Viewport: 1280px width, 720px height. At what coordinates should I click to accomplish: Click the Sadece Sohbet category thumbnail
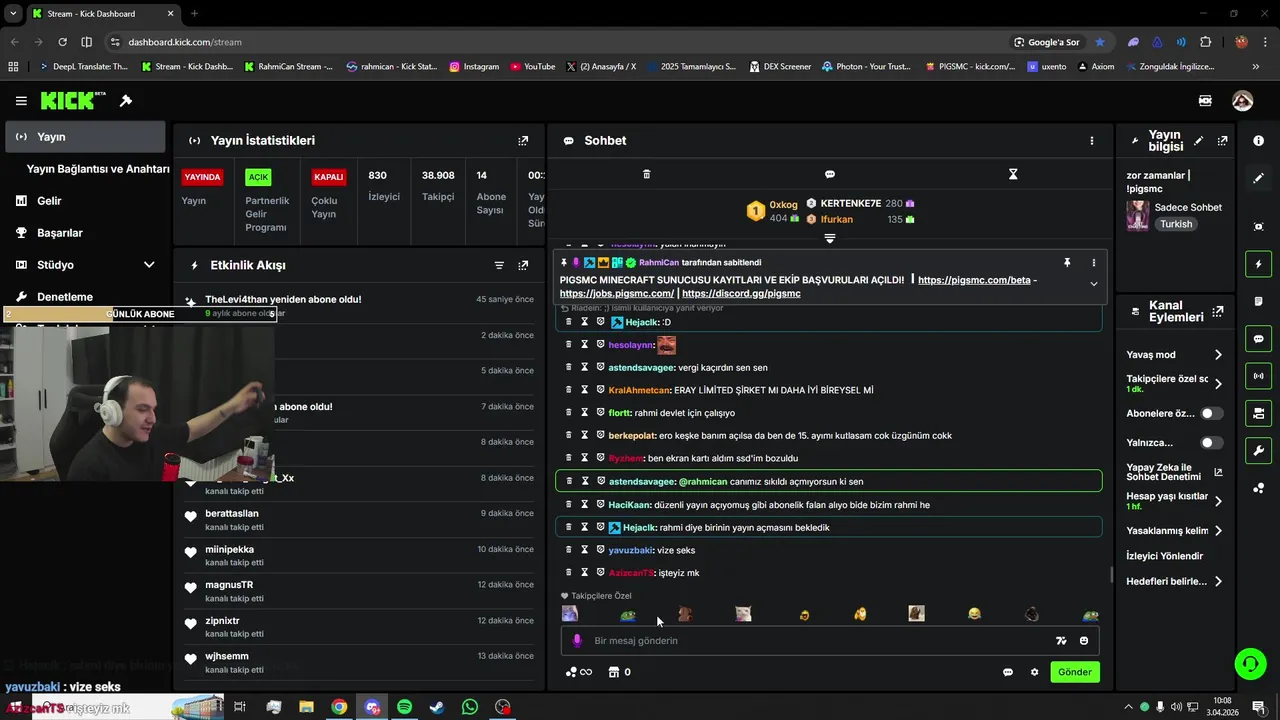[x=1137, y=215]
